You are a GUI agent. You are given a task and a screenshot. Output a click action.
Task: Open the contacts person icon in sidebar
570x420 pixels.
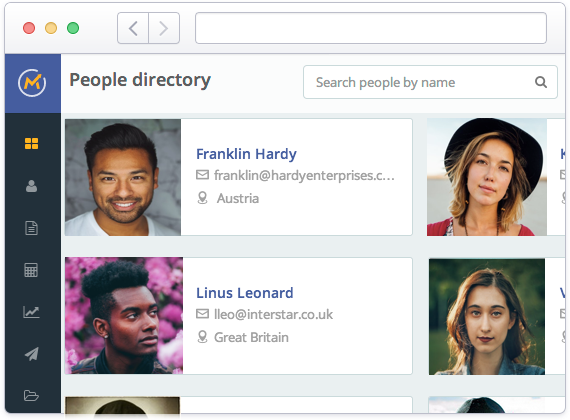coord(31,186)
